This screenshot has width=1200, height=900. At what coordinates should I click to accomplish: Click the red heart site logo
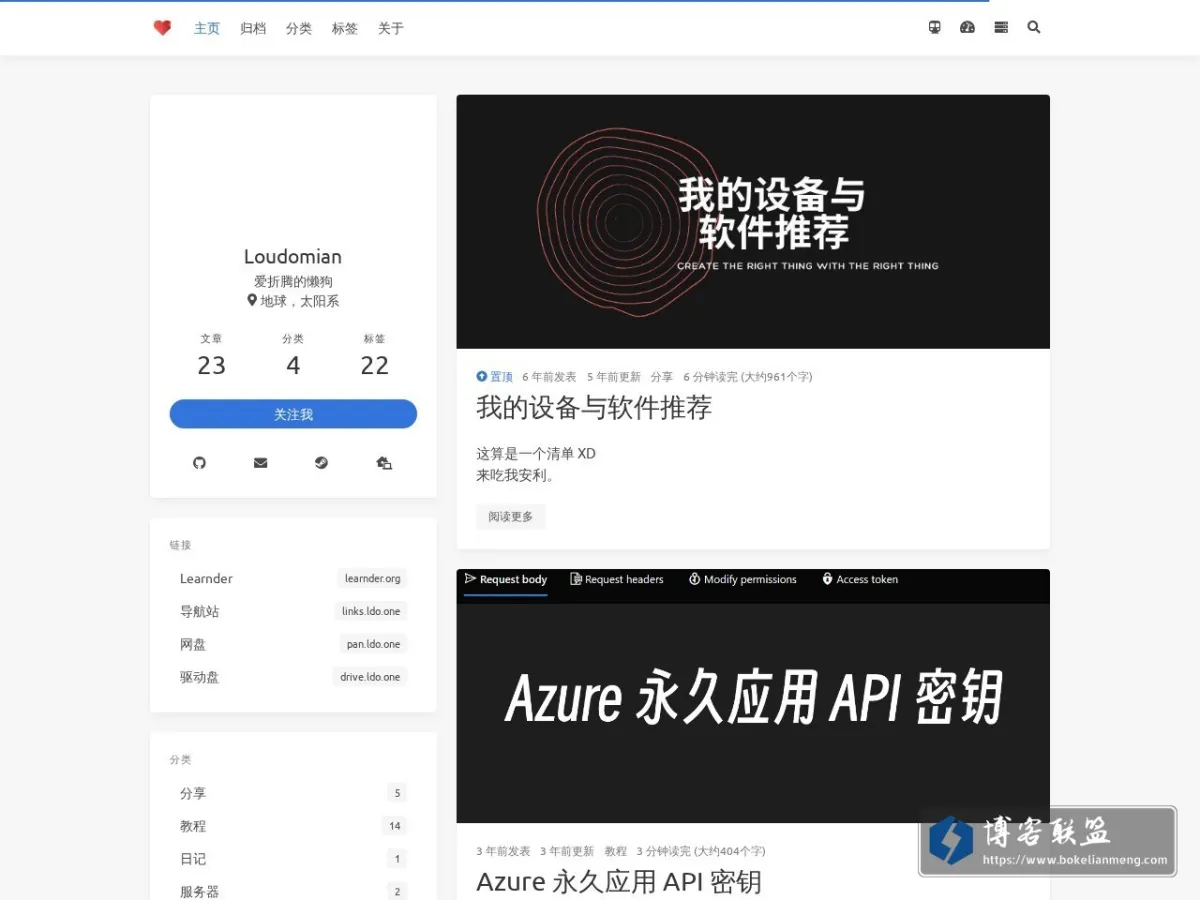click(x=162, y=28)
